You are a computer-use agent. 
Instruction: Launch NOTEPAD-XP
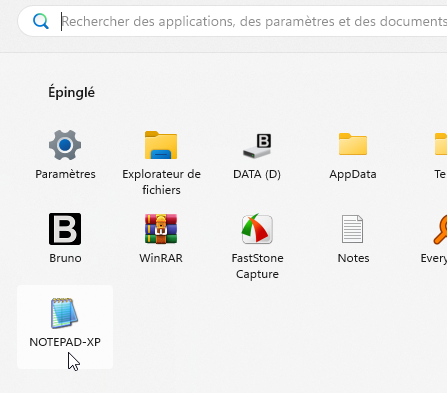click(x=65, y=327)
